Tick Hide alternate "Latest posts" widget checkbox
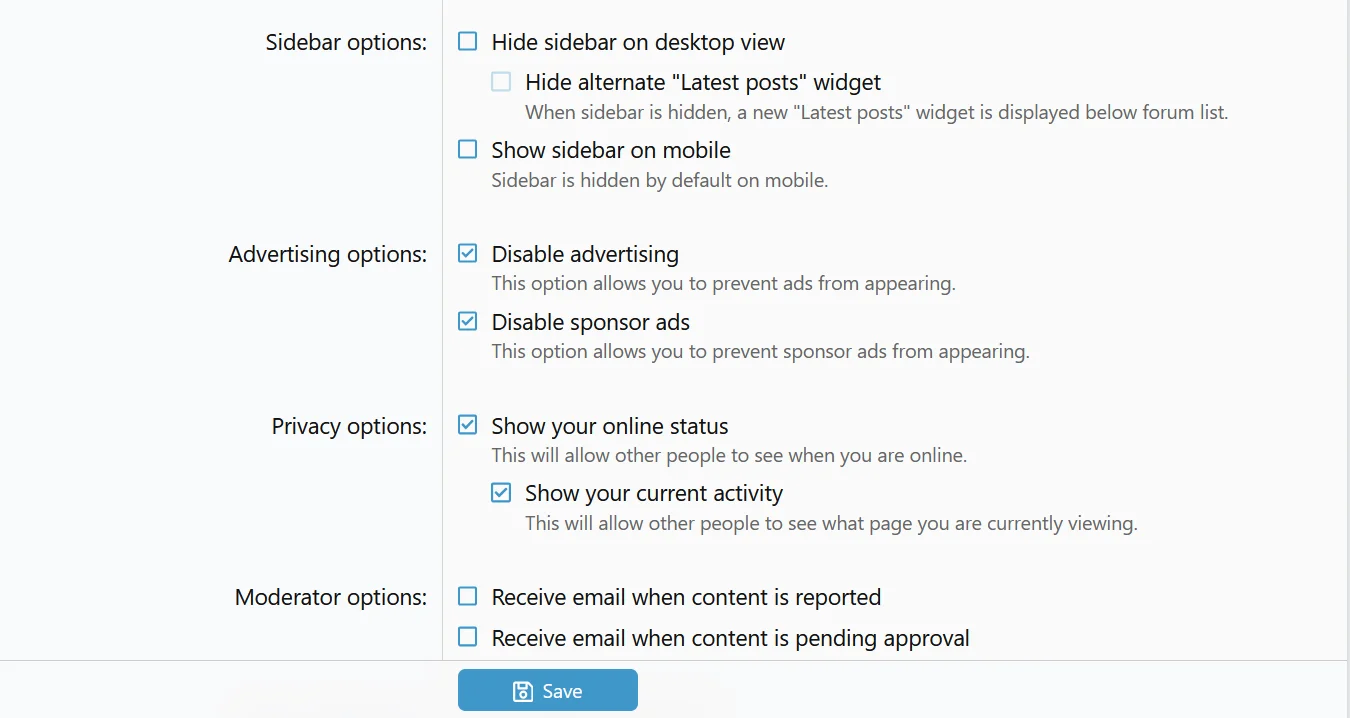This screenshot has height=718, width=1350. coord(501,82)
